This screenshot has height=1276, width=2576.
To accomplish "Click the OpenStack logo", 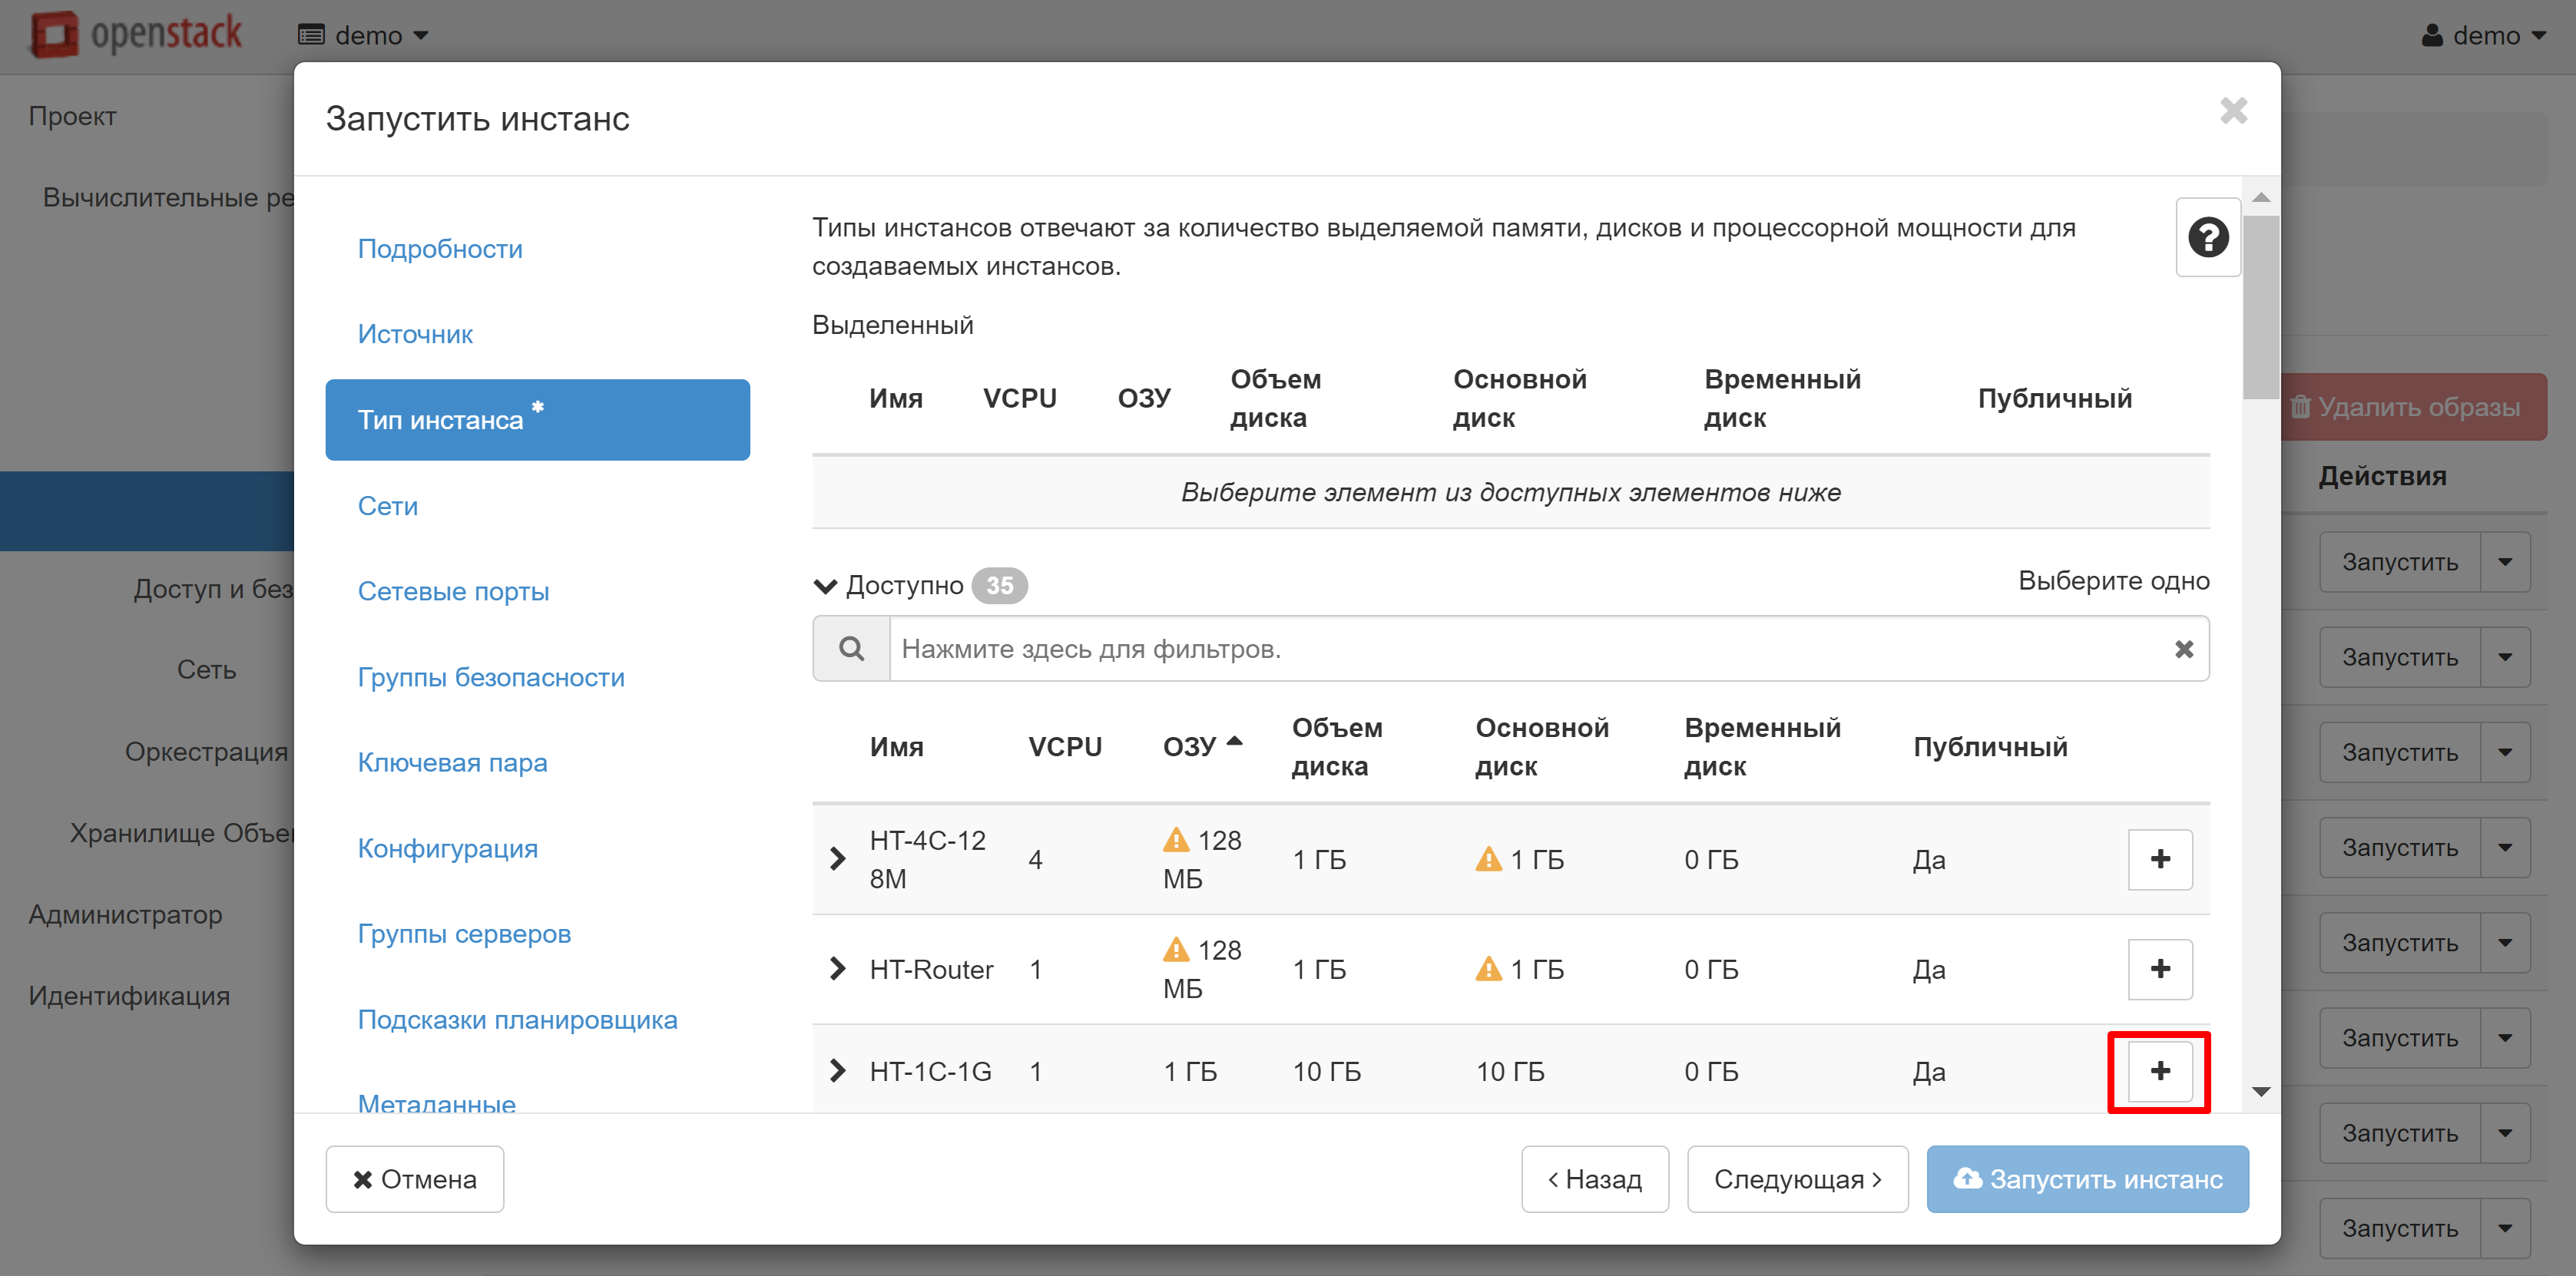I will coord(136,34).
